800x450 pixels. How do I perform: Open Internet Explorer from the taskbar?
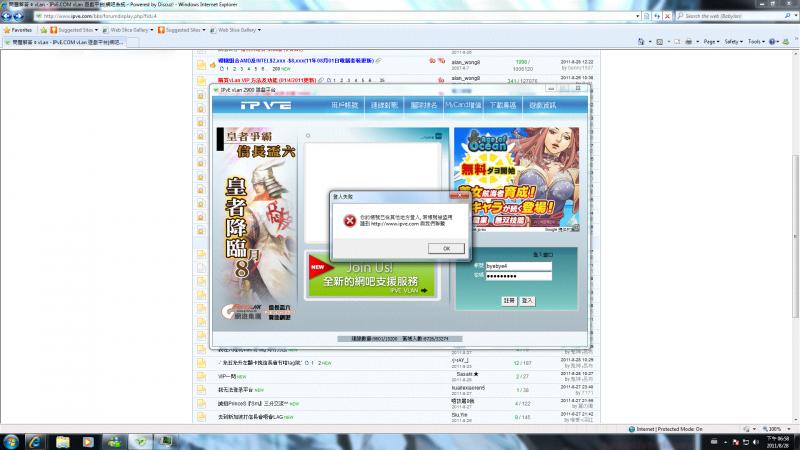click(35, 440)
